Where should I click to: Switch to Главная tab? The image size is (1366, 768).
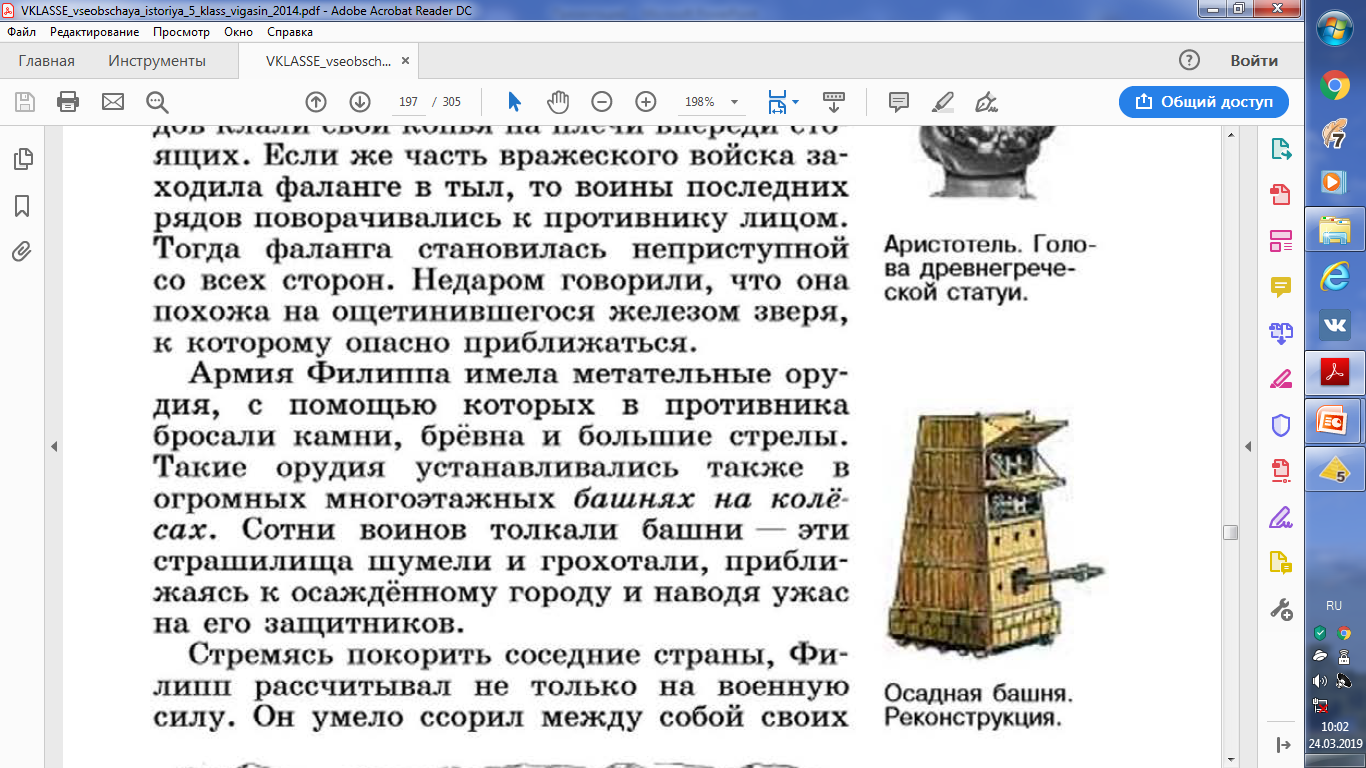[46, 61]
